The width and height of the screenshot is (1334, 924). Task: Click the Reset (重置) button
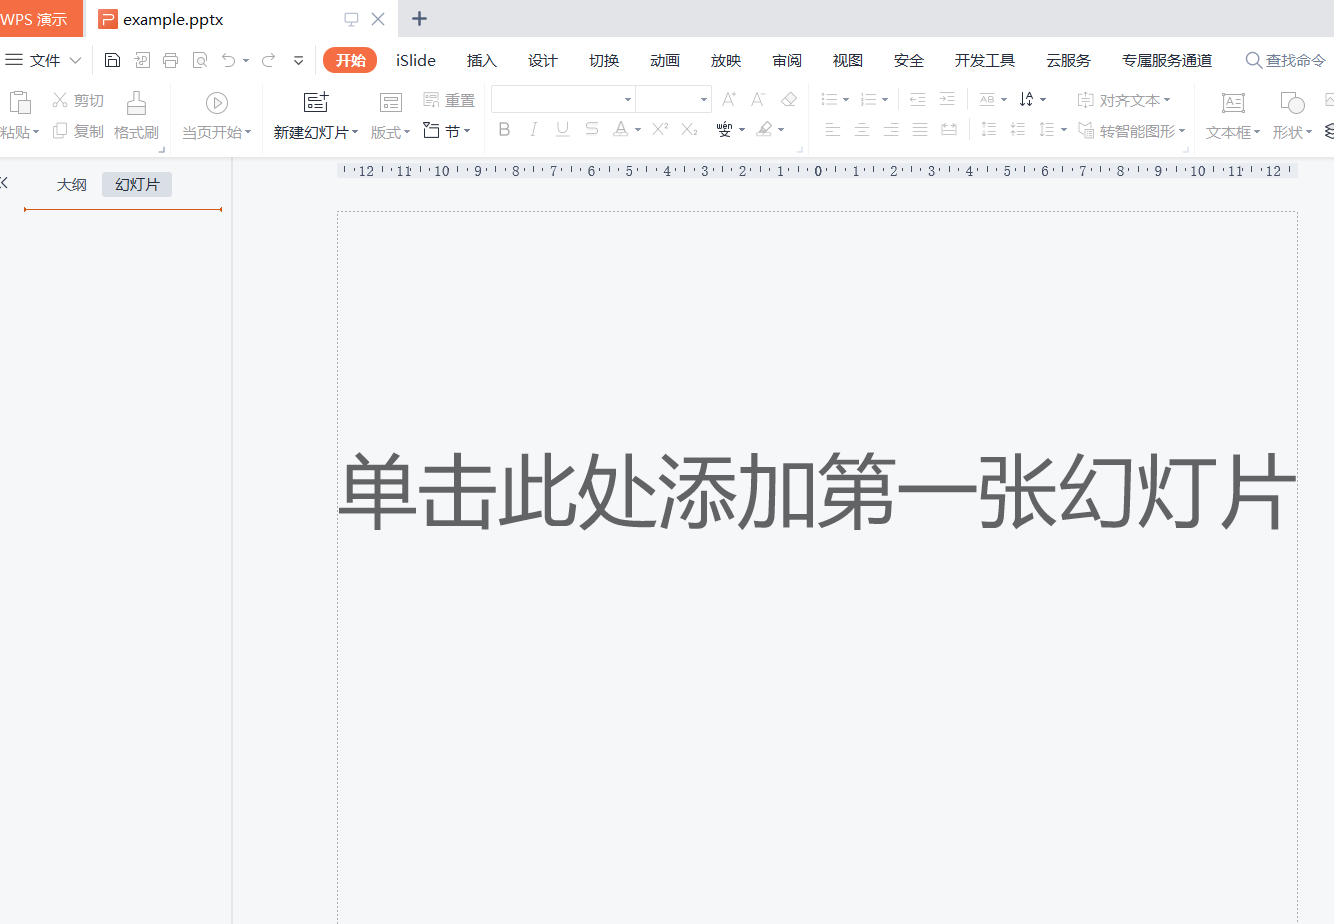[449, 100]
